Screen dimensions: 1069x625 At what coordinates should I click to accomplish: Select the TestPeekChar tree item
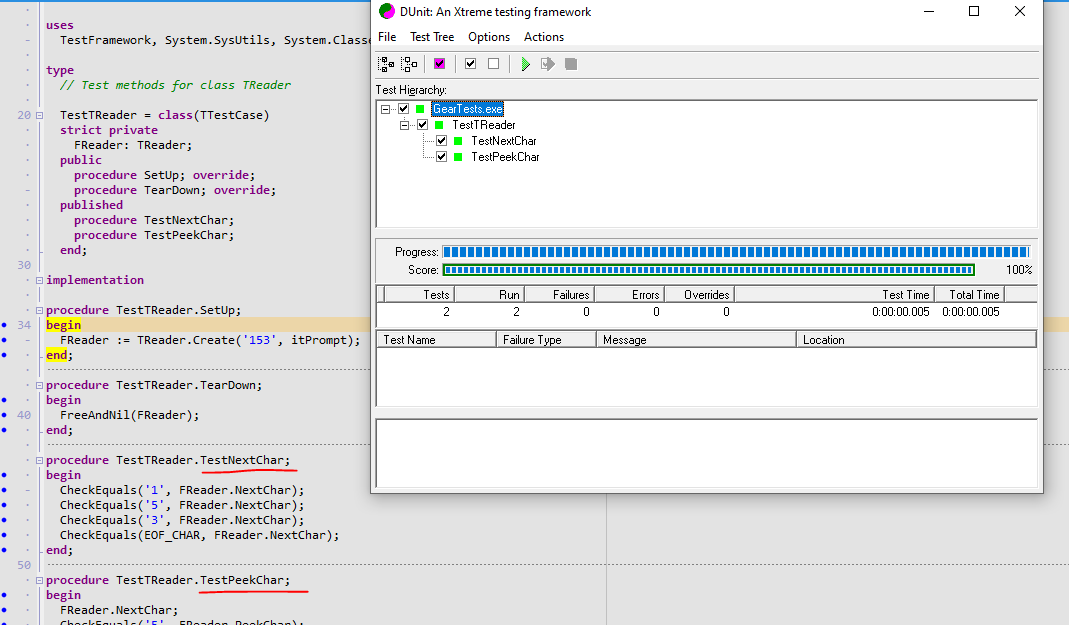505,157
